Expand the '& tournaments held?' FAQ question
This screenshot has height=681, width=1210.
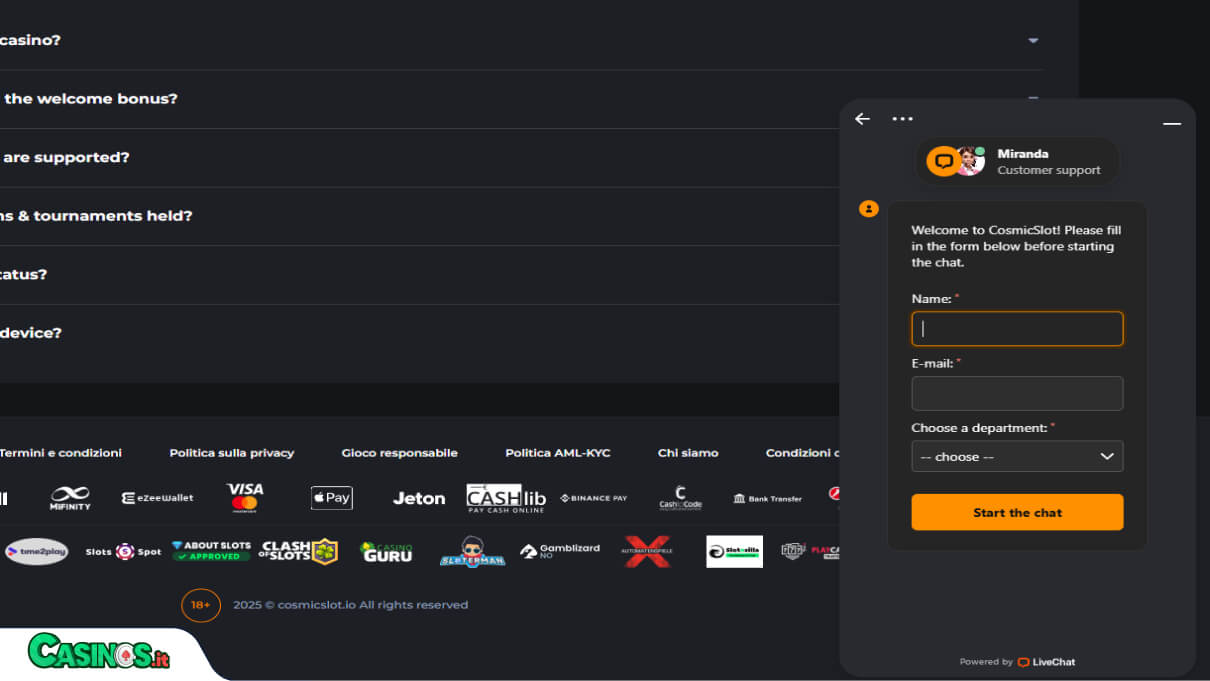419,216
